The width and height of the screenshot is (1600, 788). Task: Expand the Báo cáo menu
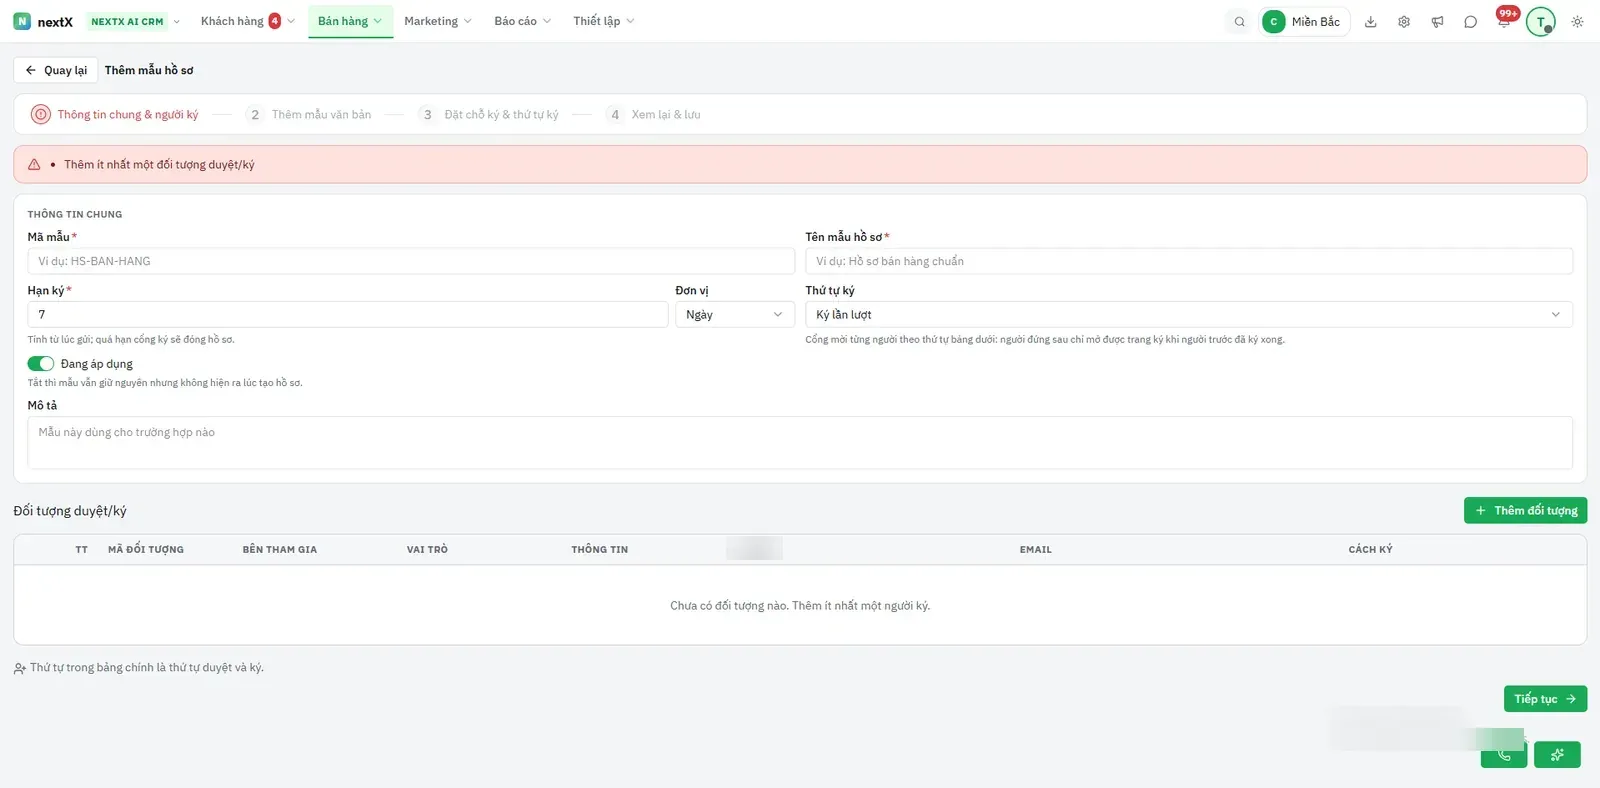click(x=522, y=21)
